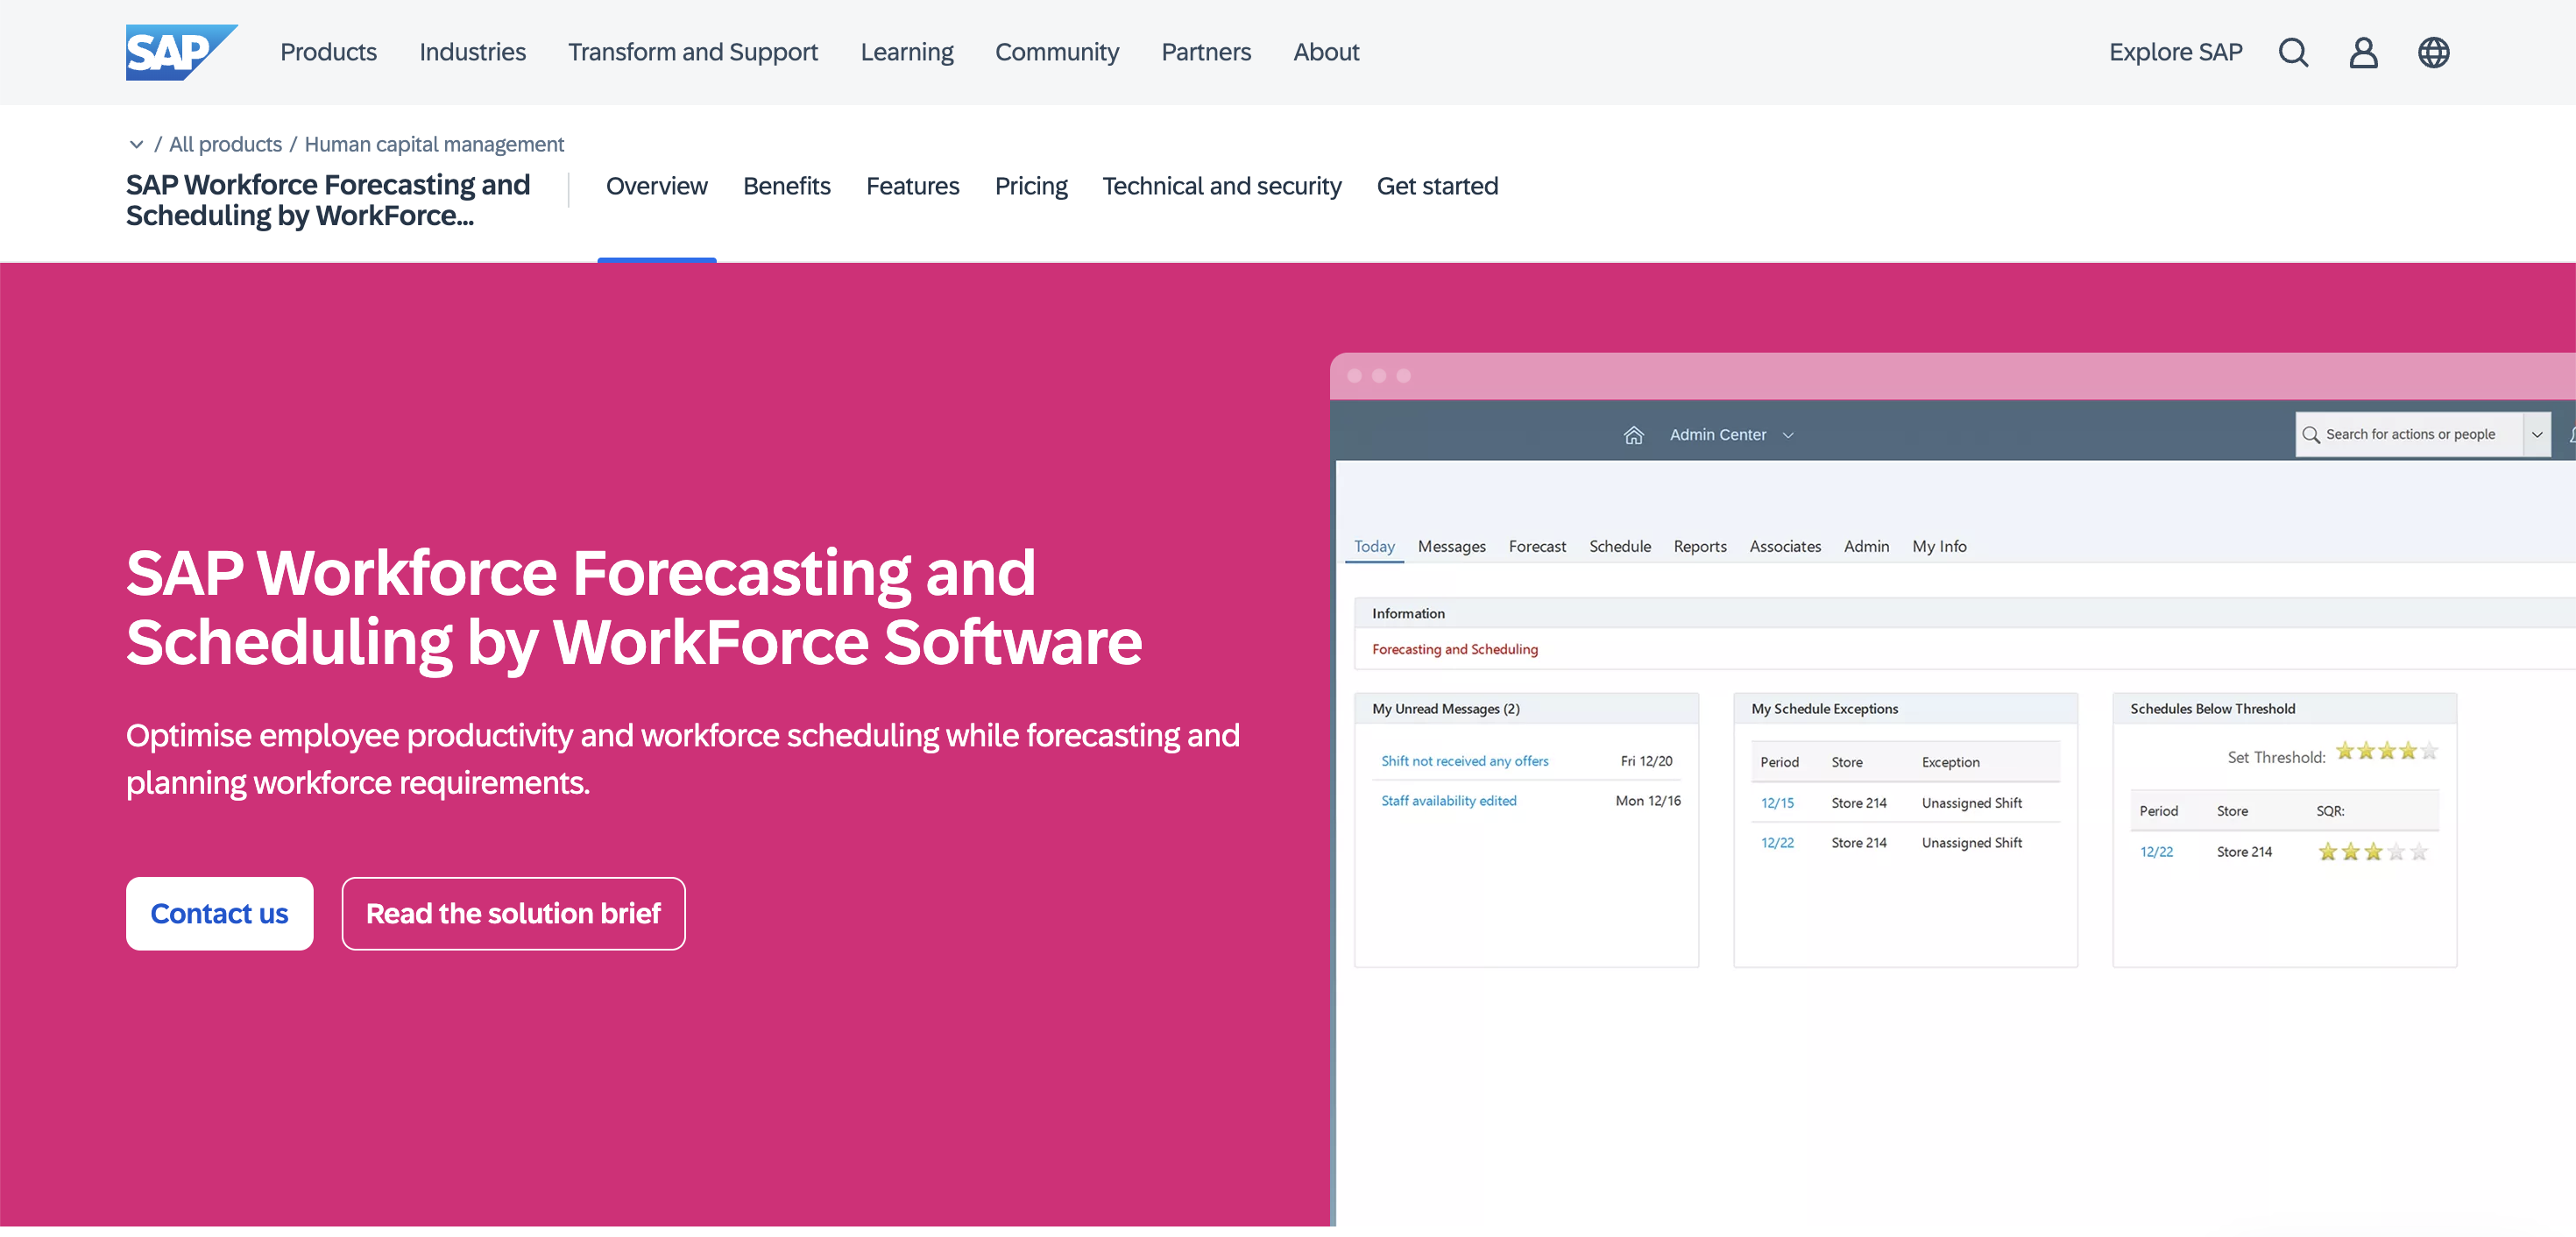The height and width of the screenshot is (1237, 2576).
Task: Open the Shift not received any offers message
Action: [x=1464, y=760]
